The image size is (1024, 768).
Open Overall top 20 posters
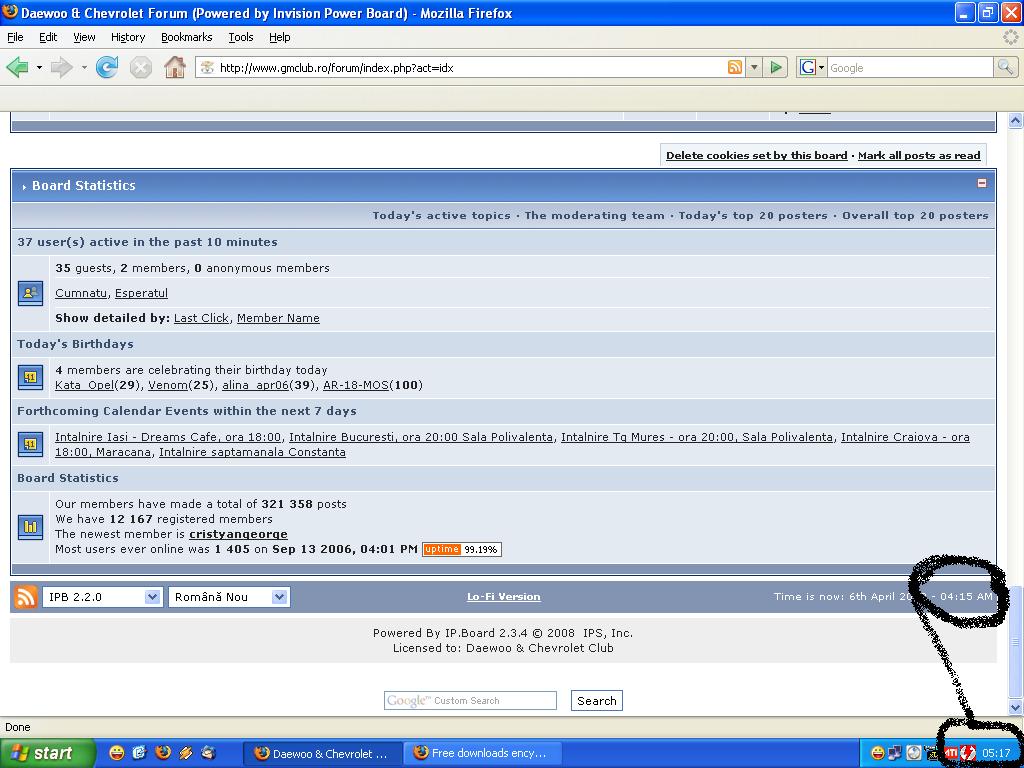(x=915, y=216)
